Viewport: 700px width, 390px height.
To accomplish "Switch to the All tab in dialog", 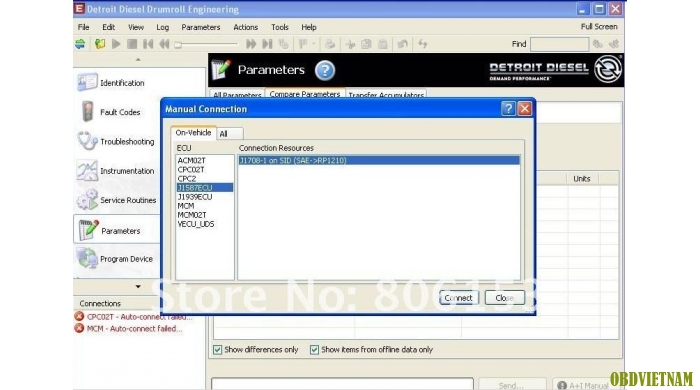I will point(229,133).
